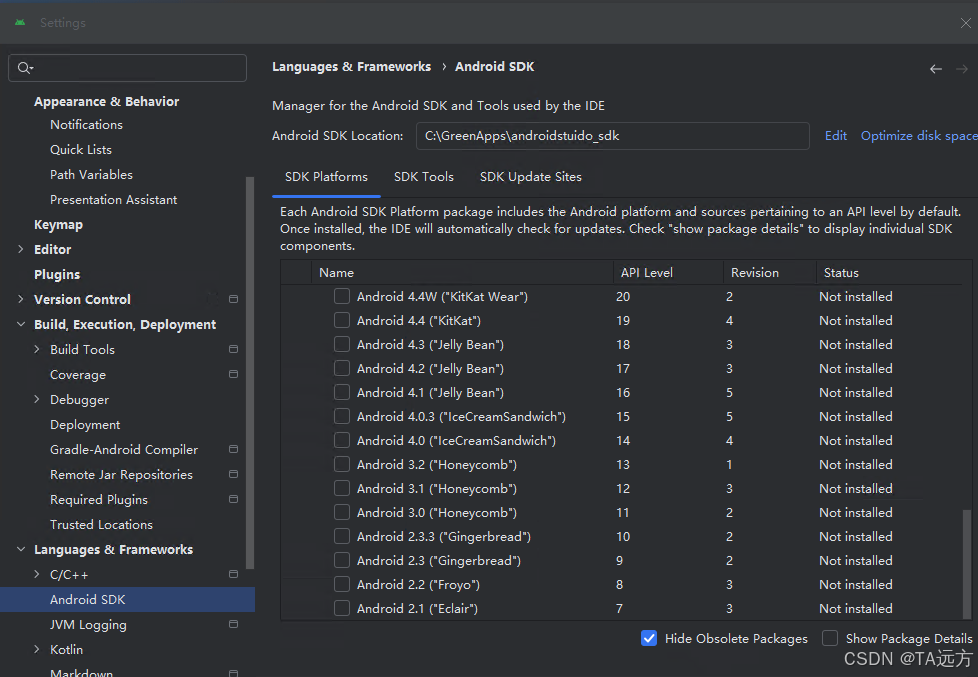Expand the C/C++ node
This screenshot has width=978, height=677.
(x=37, y=574)
